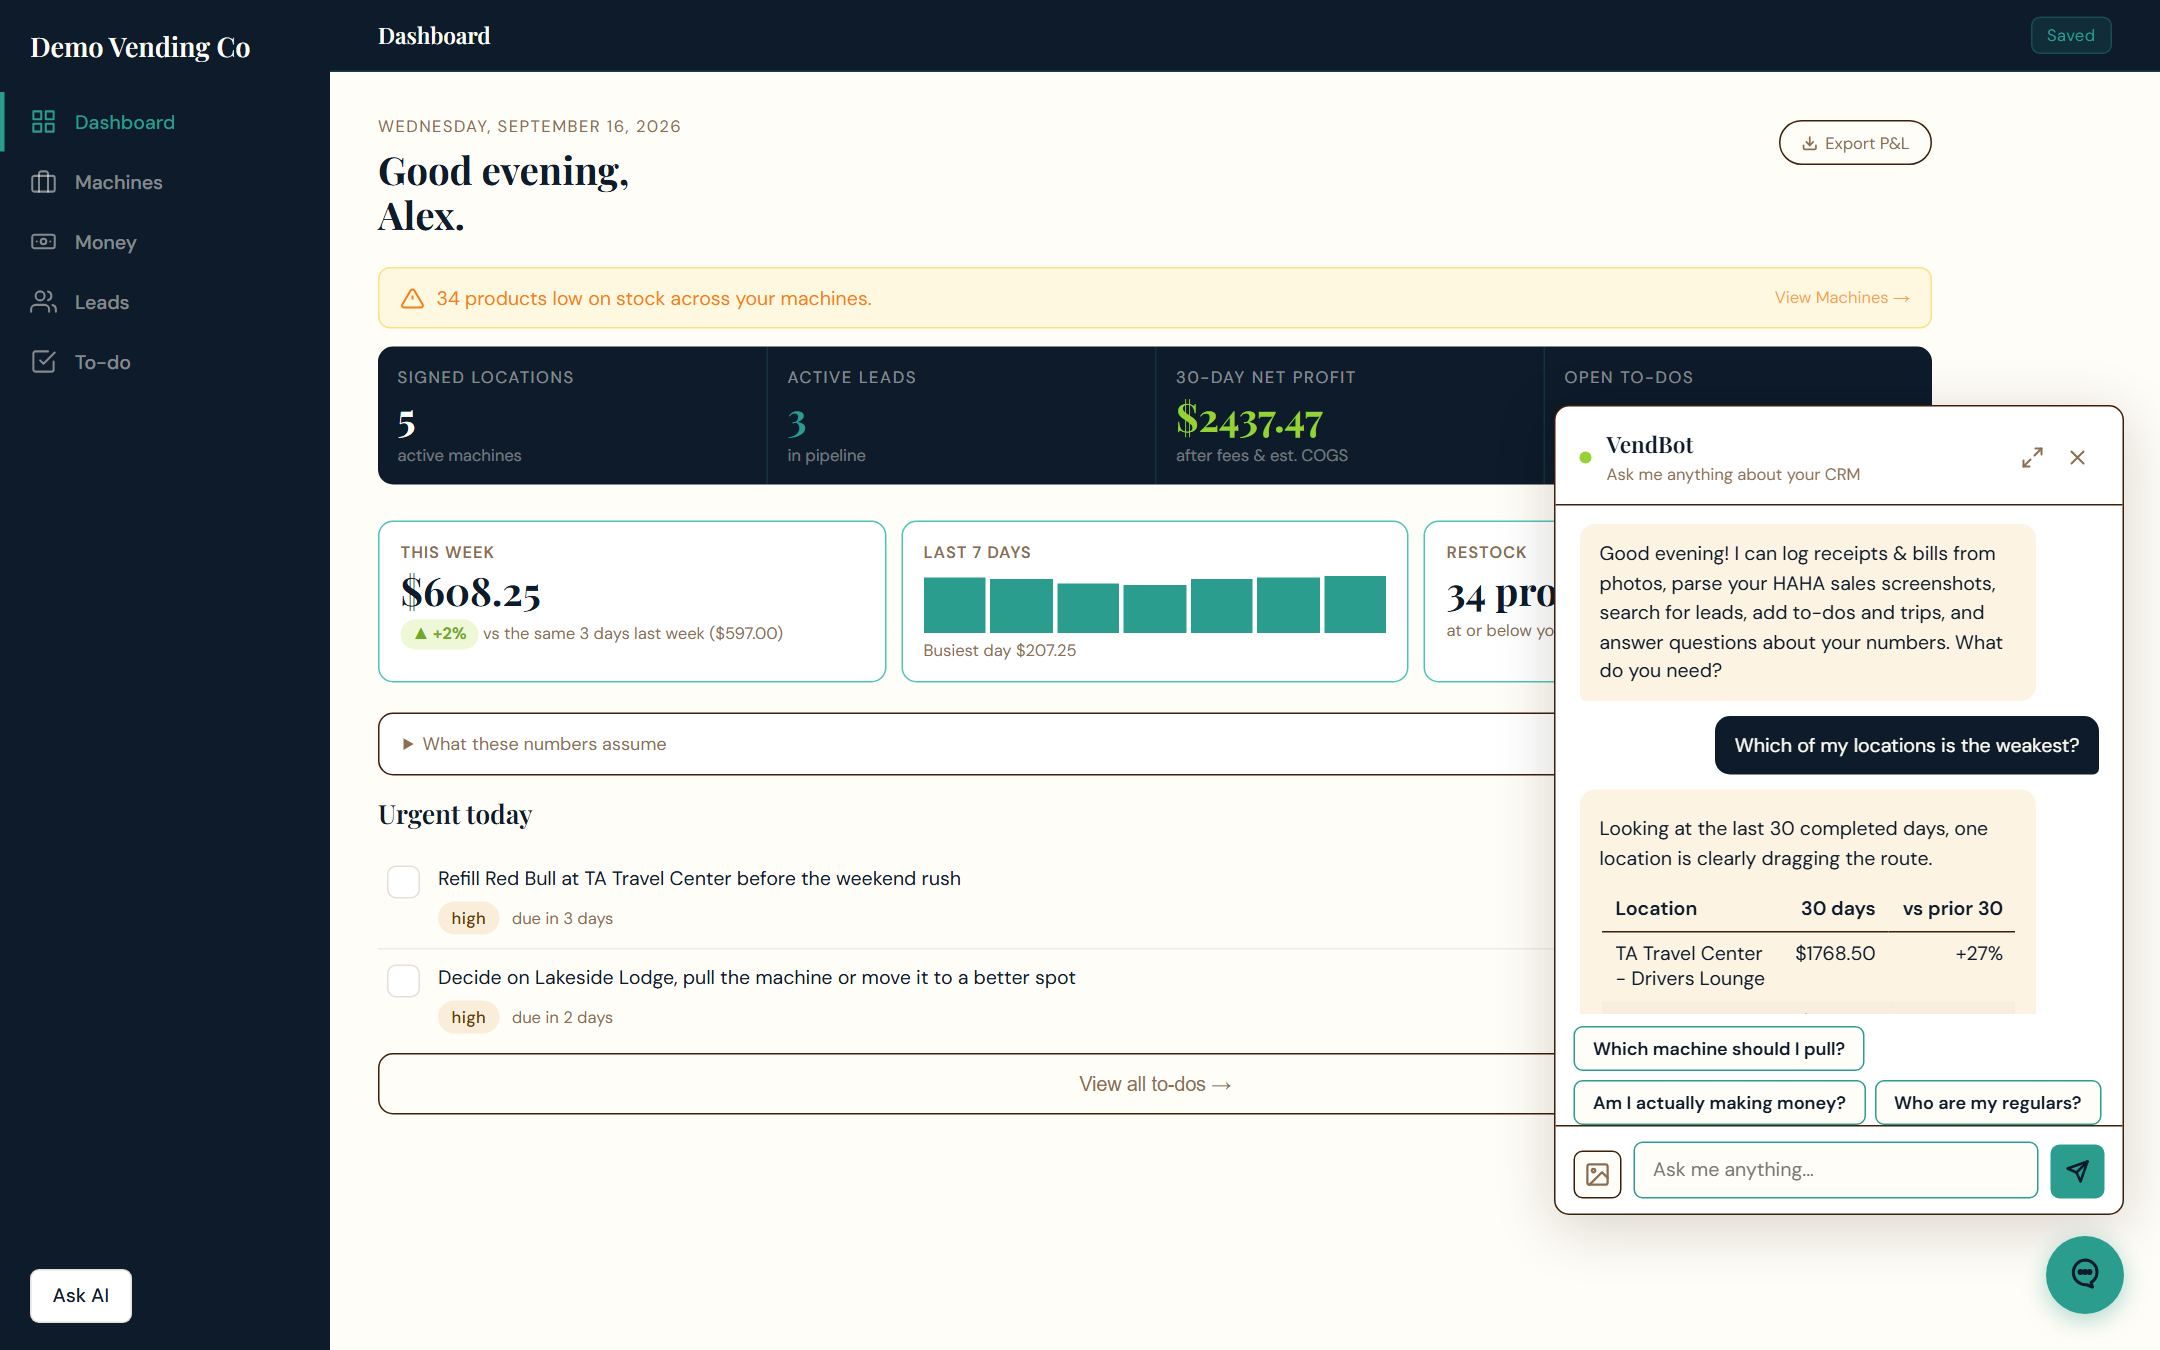Click the Saved status badge
The width and height of the screenshot is (2160, 1350).
(2070, 35)
